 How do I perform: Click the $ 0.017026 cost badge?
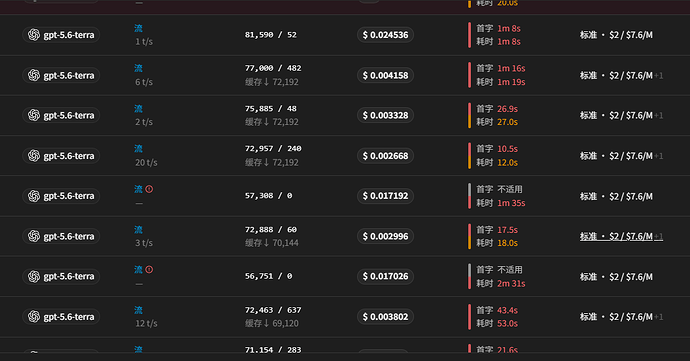[385, 276]
